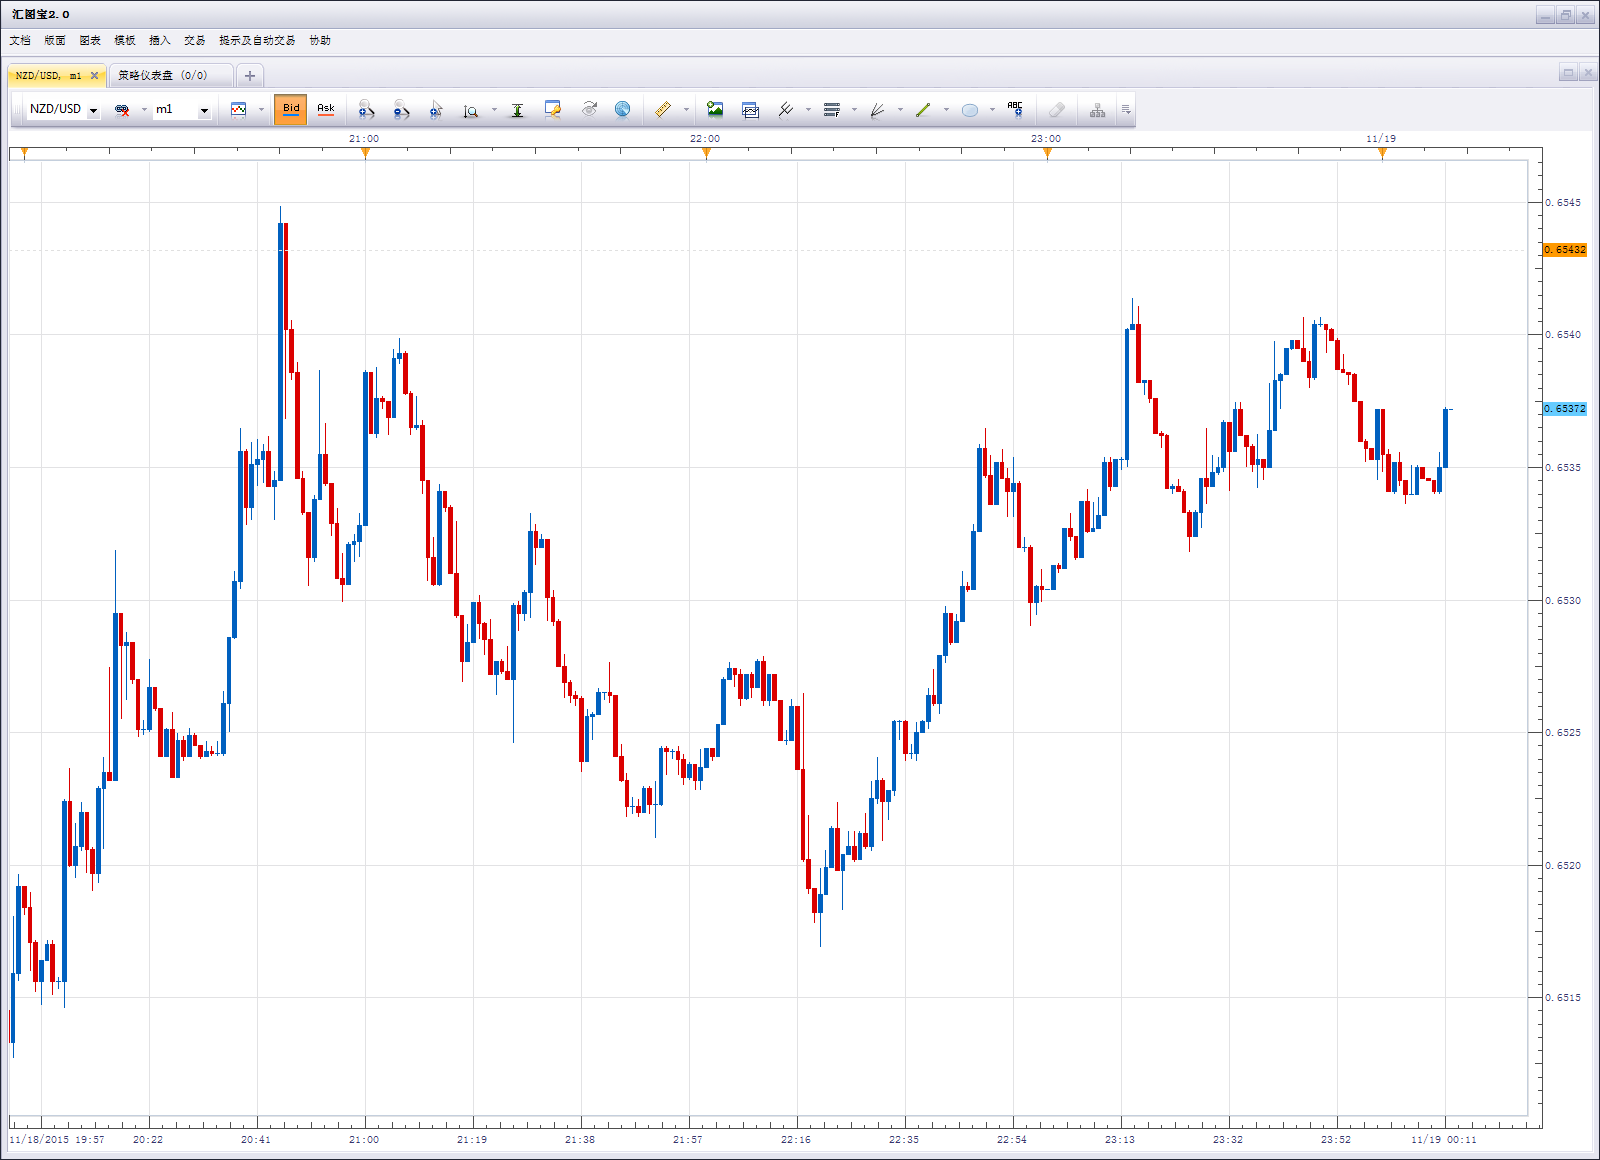This screenshot has height=1160, width=1600.
Task: Select the Fibonacci levels tool
Action: click(832, 110)
